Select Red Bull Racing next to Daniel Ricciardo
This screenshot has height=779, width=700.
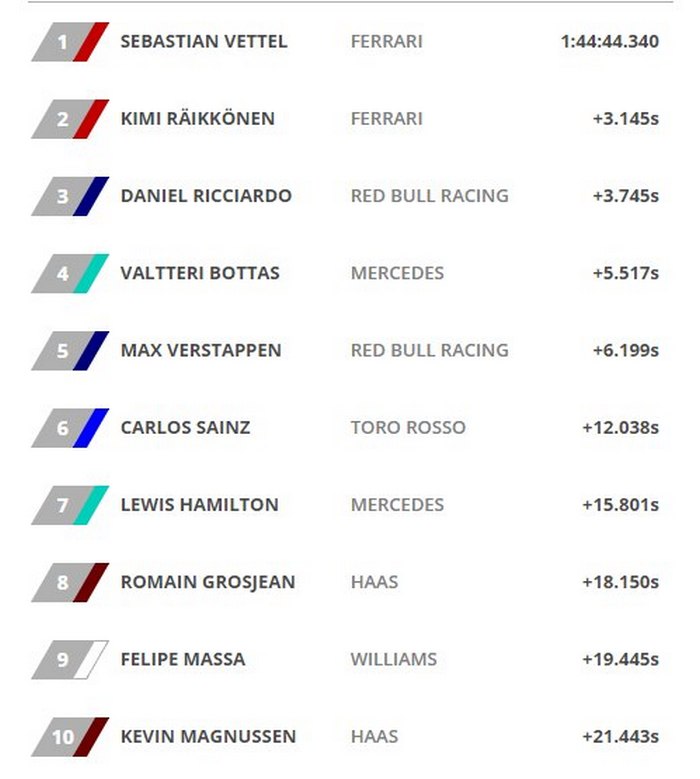point(429,196)
